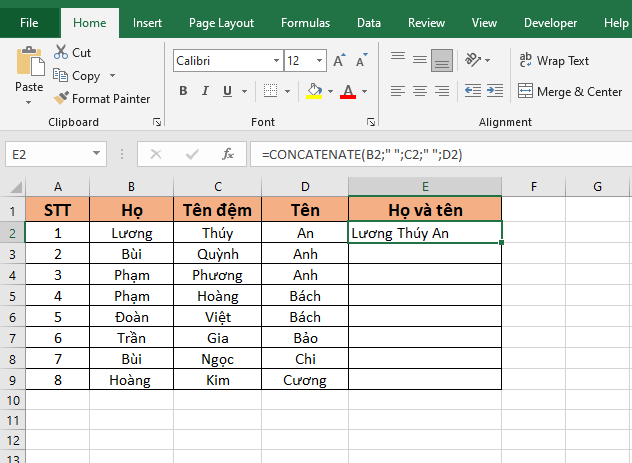Click the Insert Function fx icon

point(228,154)
